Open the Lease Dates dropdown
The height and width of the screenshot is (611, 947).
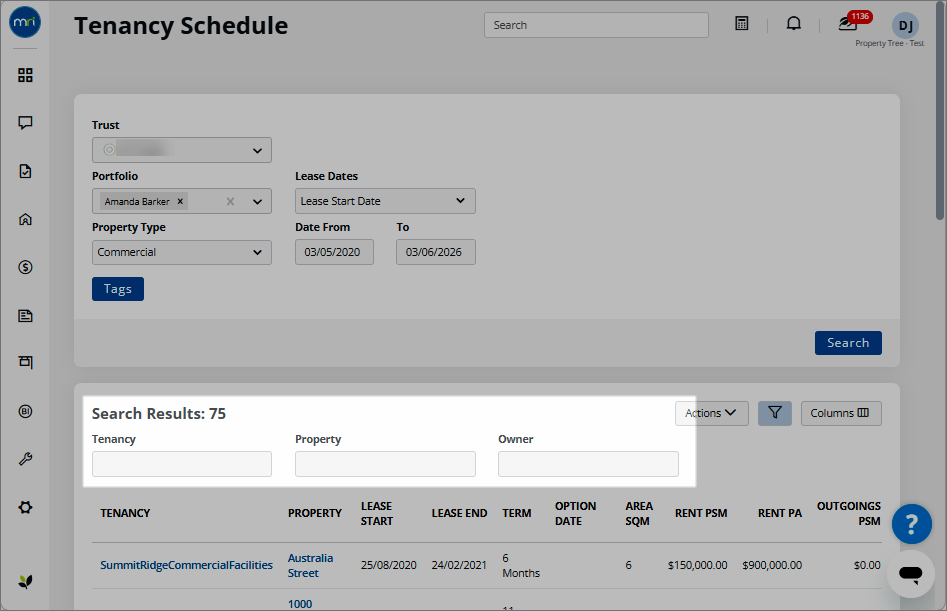click(x=385, y=201)
